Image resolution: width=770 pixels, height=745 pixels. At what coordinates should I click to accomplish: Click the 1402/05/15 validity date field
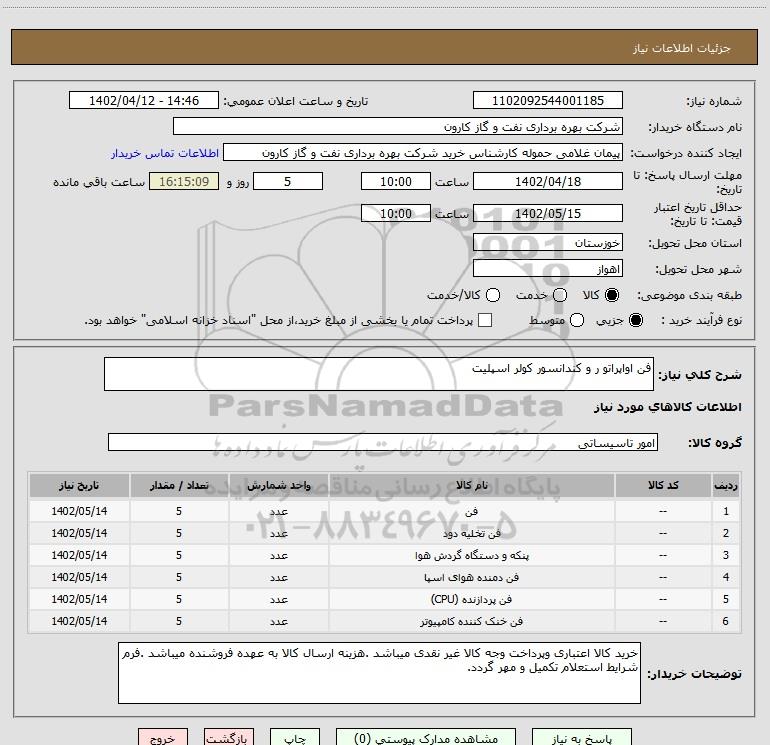(x=548, y=213)
